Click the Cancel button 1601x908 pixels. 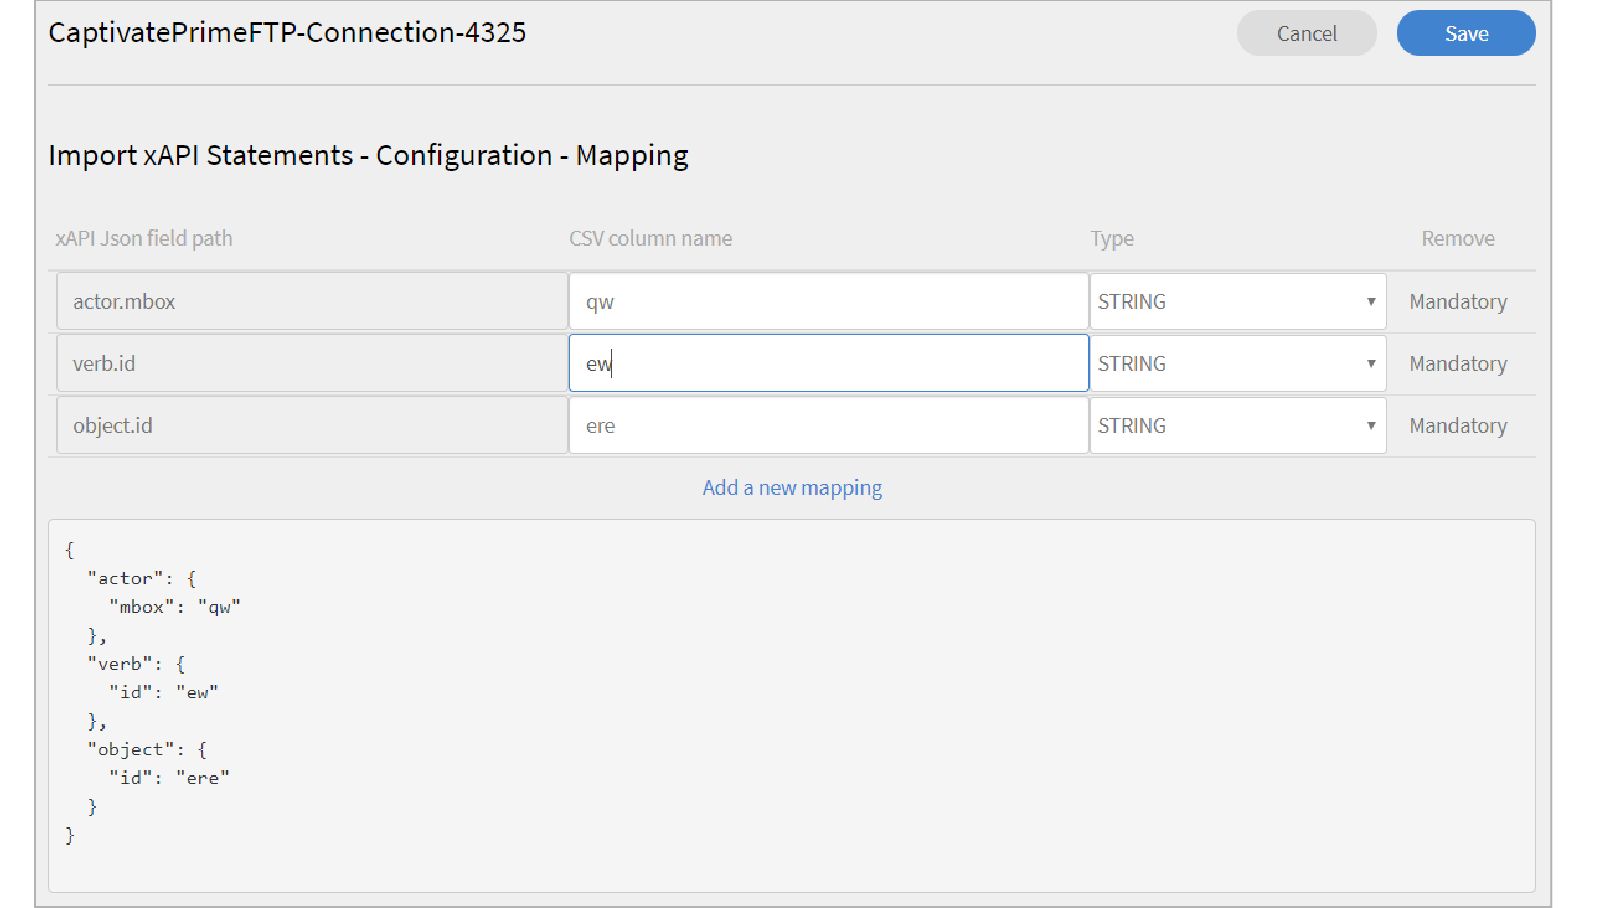pos(1306,33)
